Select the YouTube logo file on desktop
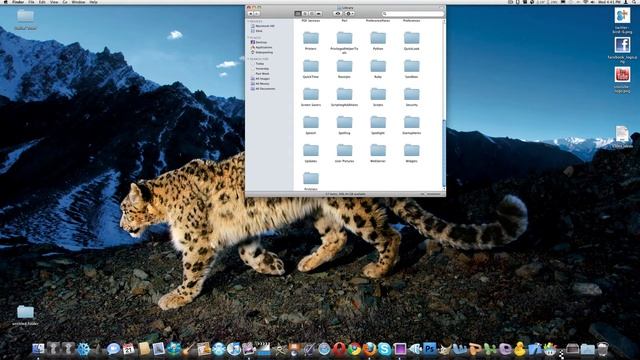The image size is (640, 360). click(622, 75)
